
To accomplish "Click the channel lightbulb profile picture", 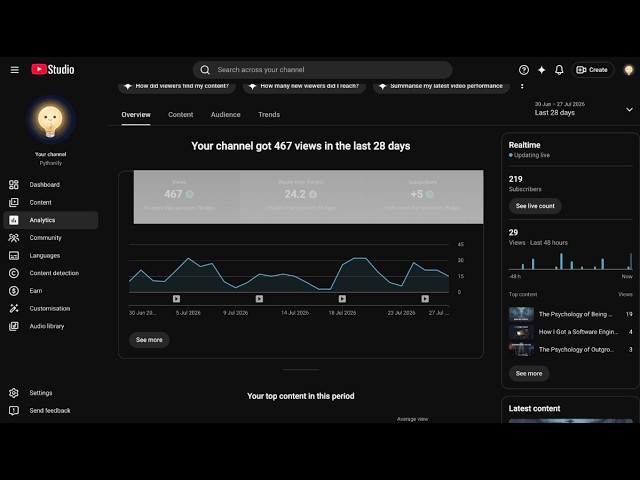I will point(50,119).
